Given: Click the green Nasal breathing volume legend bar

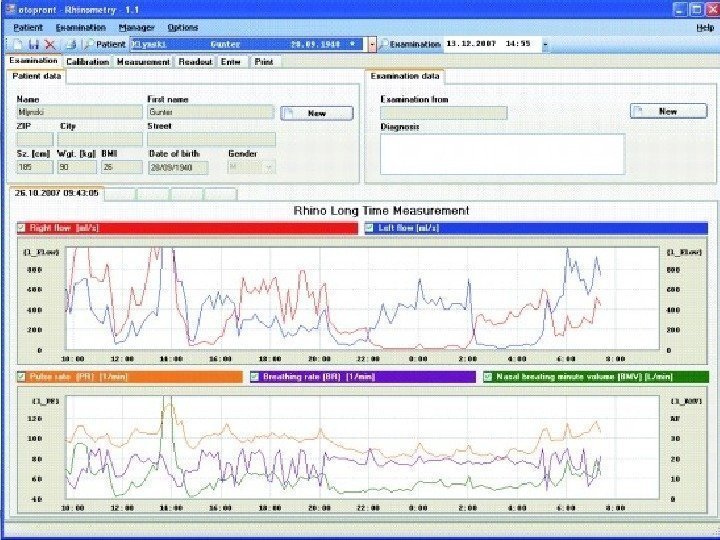Looking at the screenshot, I should click(x=596, y=377).
